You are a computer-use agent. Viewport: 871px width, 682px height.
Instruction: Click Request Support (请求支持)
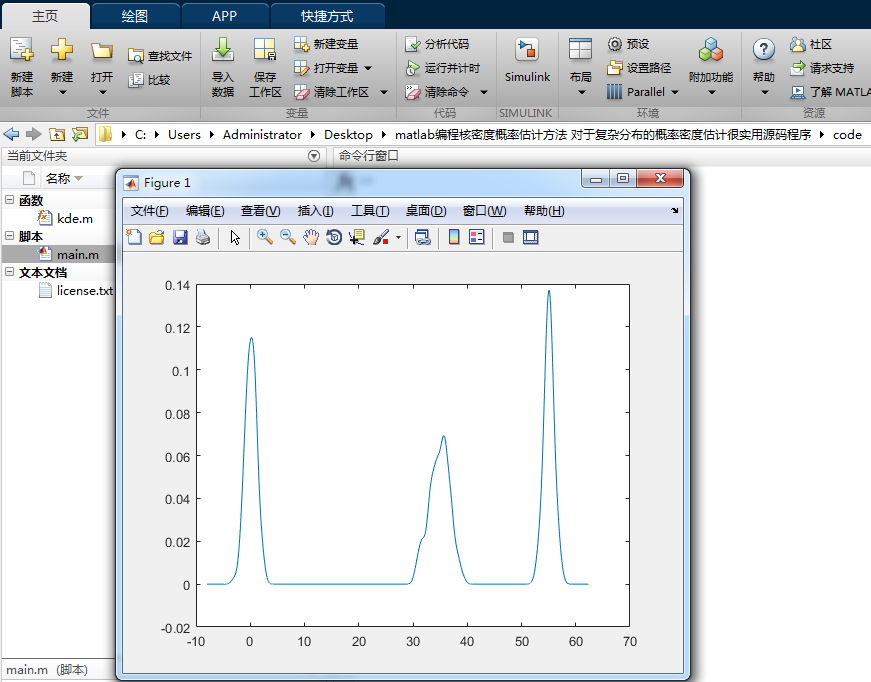822,68
